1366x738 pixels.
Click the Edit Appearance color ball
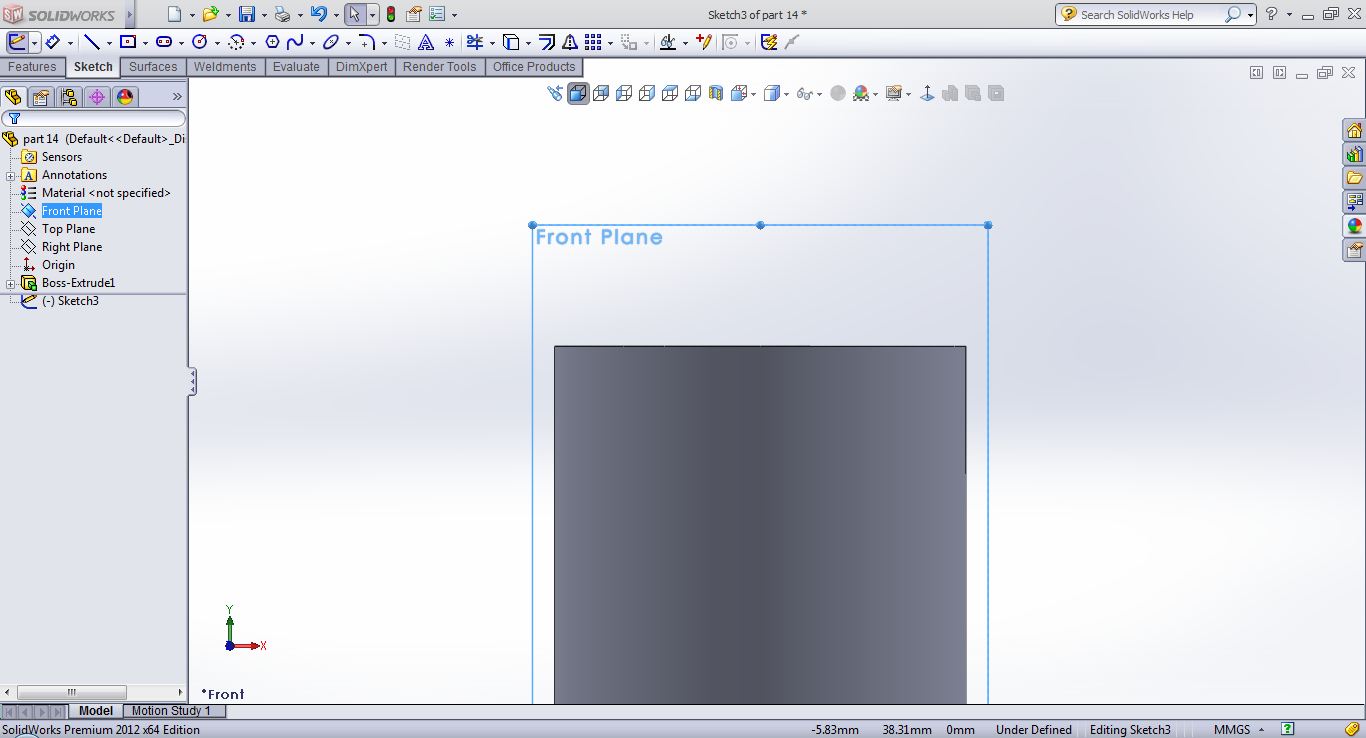point(861,93)
